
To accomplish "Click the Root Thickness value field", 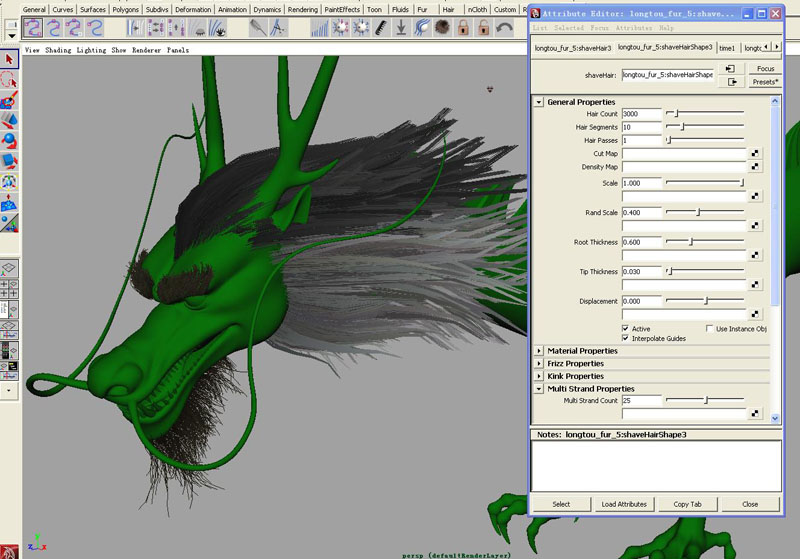I will pos(641,242).
